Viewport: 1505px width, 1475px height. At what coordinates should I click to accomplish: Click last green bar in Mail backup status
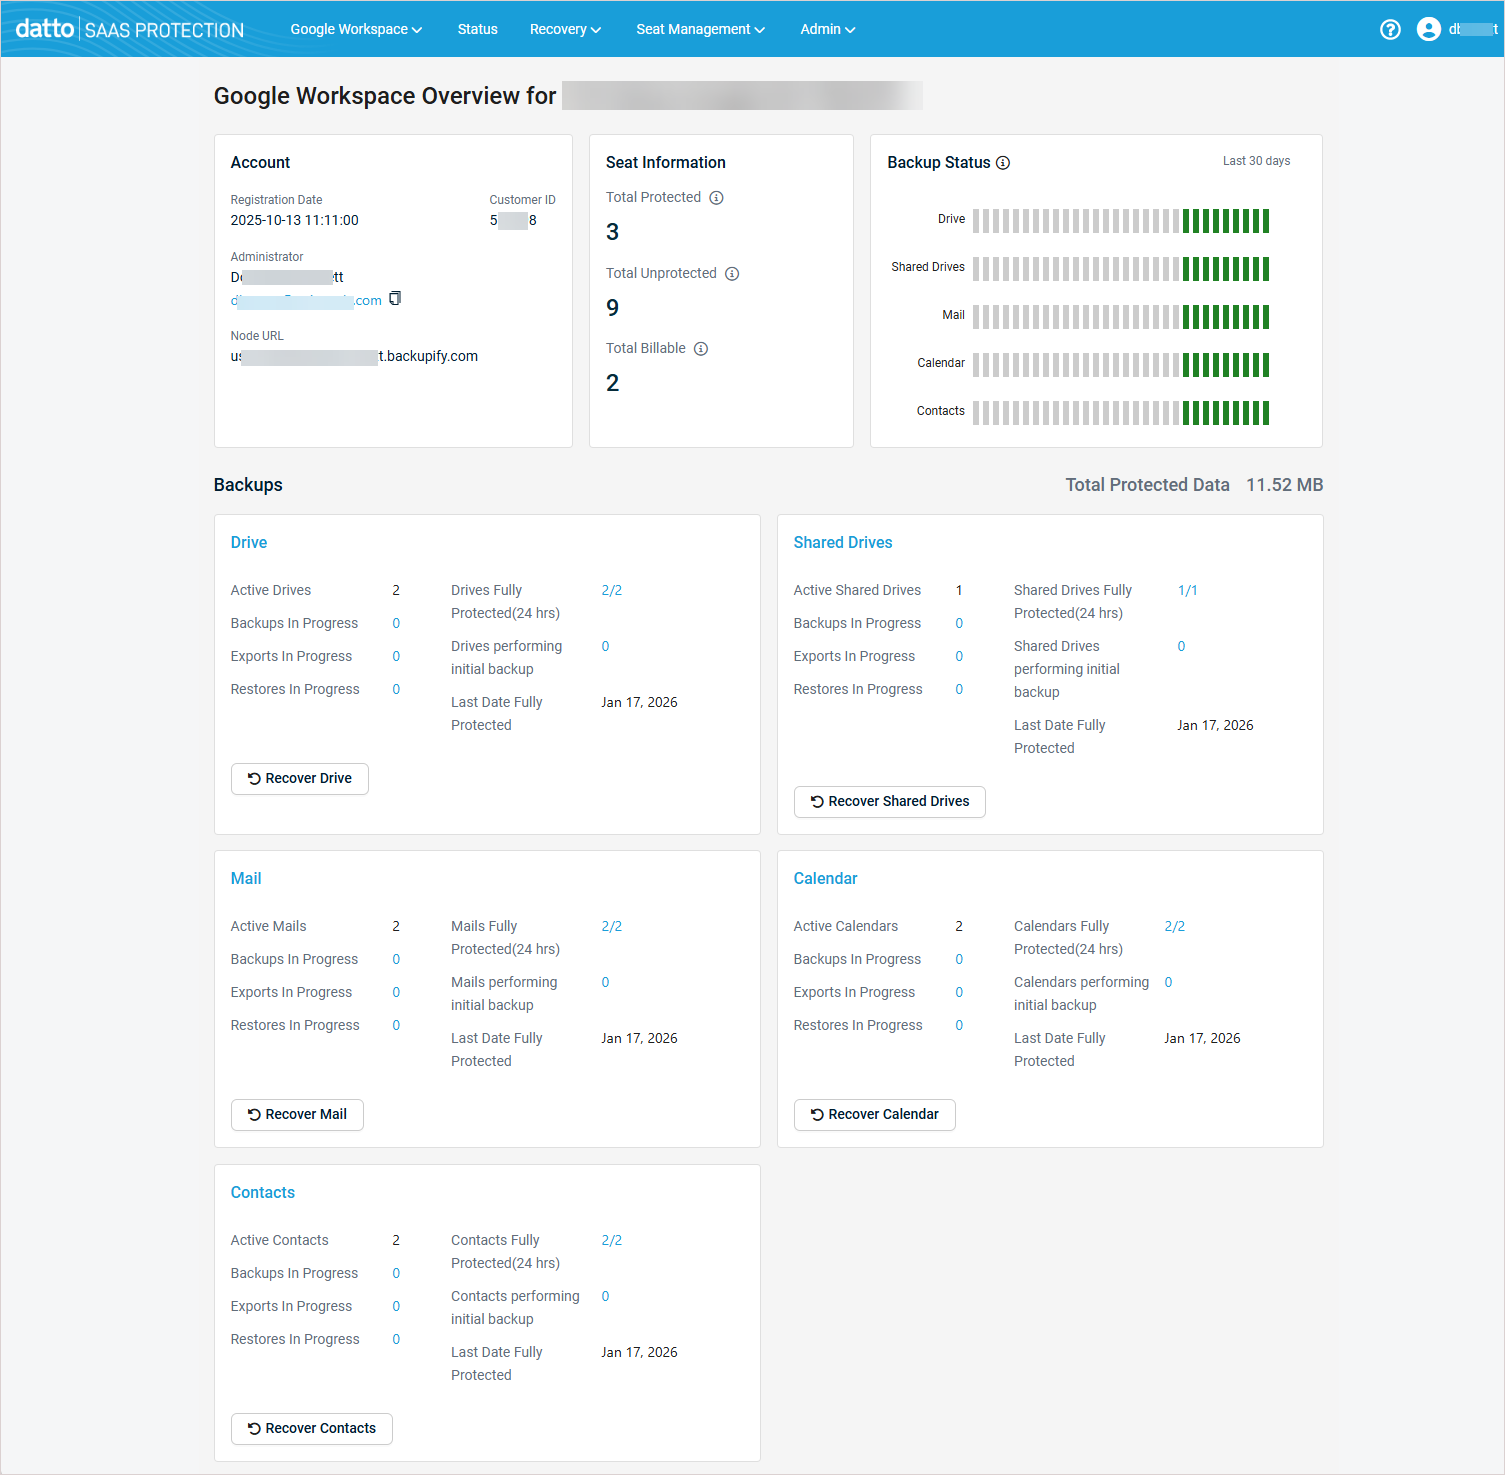(1265, 317)
